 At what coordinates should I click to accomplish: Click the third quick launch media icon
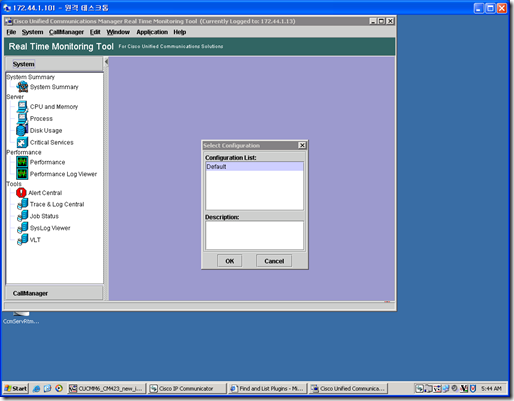click(59, 389)
